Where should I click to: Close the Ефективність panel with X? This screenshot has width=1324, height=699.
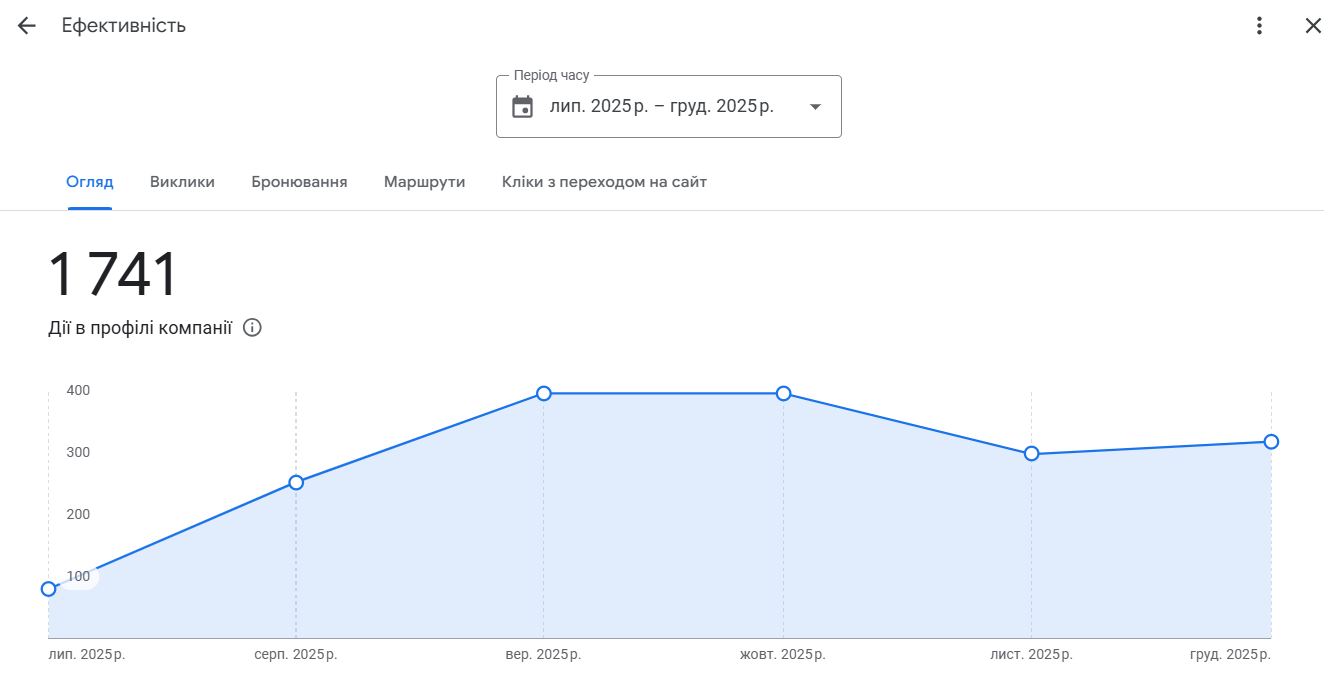(1312, 26)
